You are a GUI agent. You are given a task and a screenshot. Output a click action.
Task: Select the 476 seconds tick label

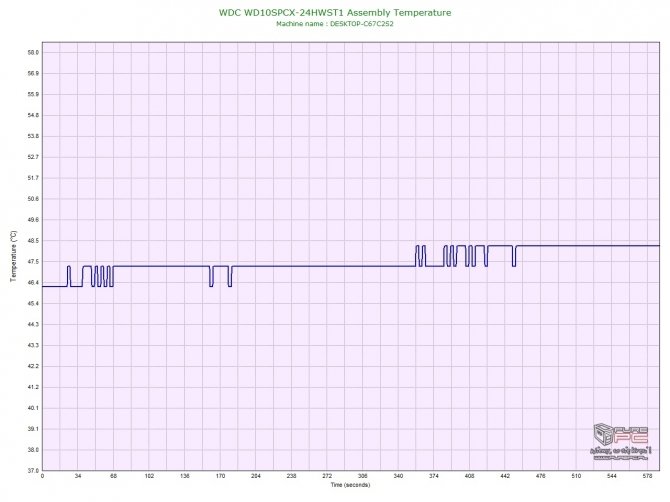tap(541, 476)
